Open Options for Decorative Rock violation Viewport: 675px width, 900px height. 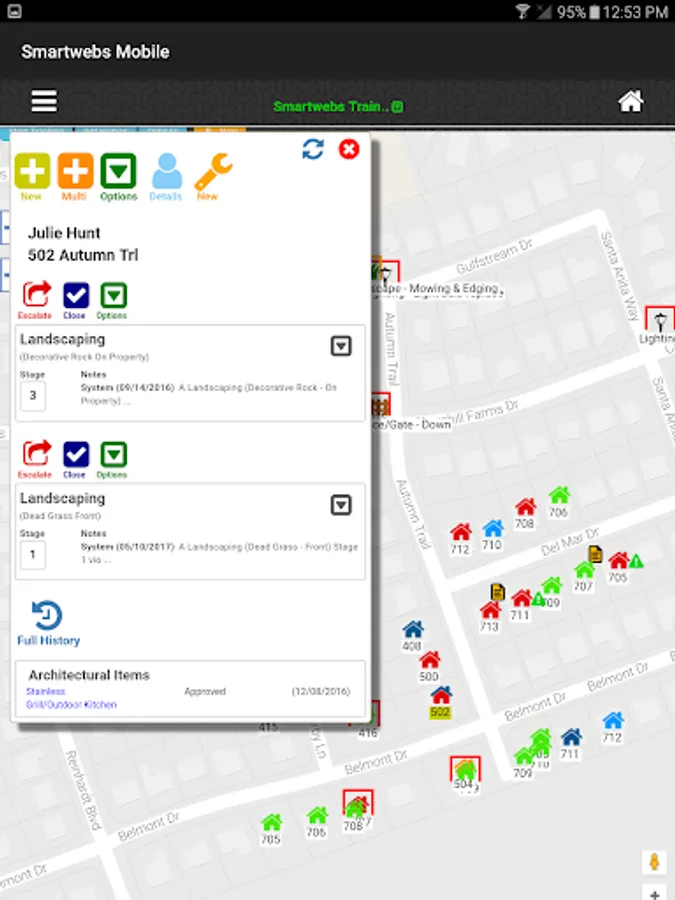point(114,296)
